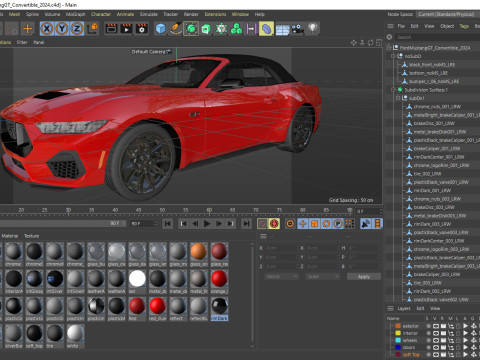
Task: Open Material manager Texture menu
Action: pos(31,236)
